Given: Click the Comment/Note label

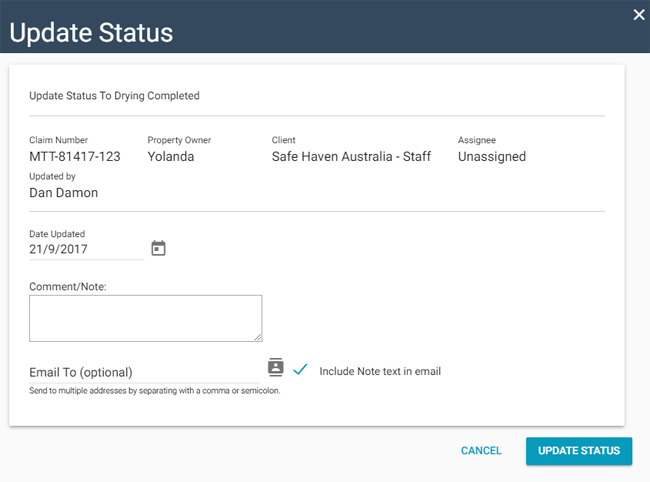Looking at the screenshot, I should pyautogui.click(x=68, y=286).
